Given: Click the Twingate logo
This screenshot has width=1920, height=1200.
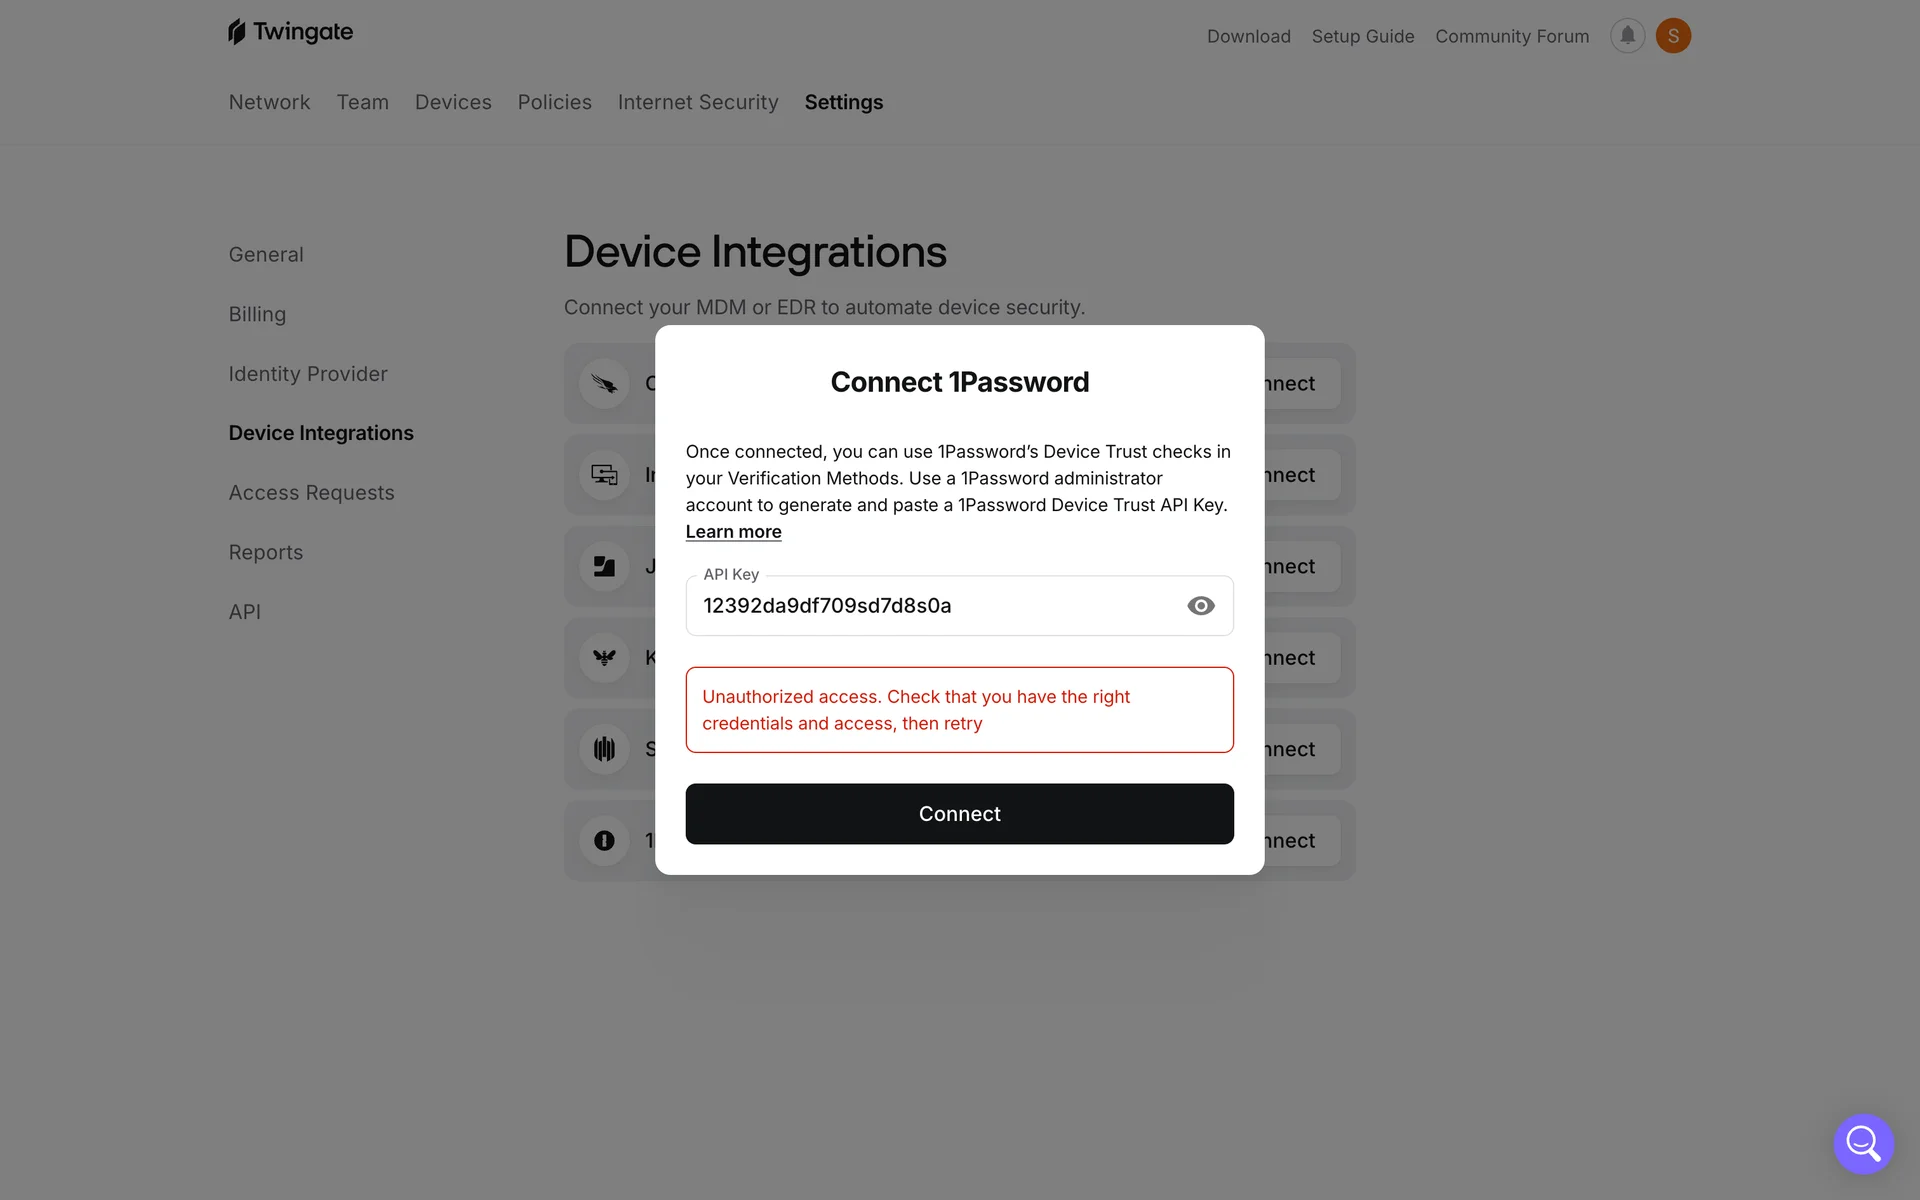Looking at the screenshot, I should [x=290, y=32].
